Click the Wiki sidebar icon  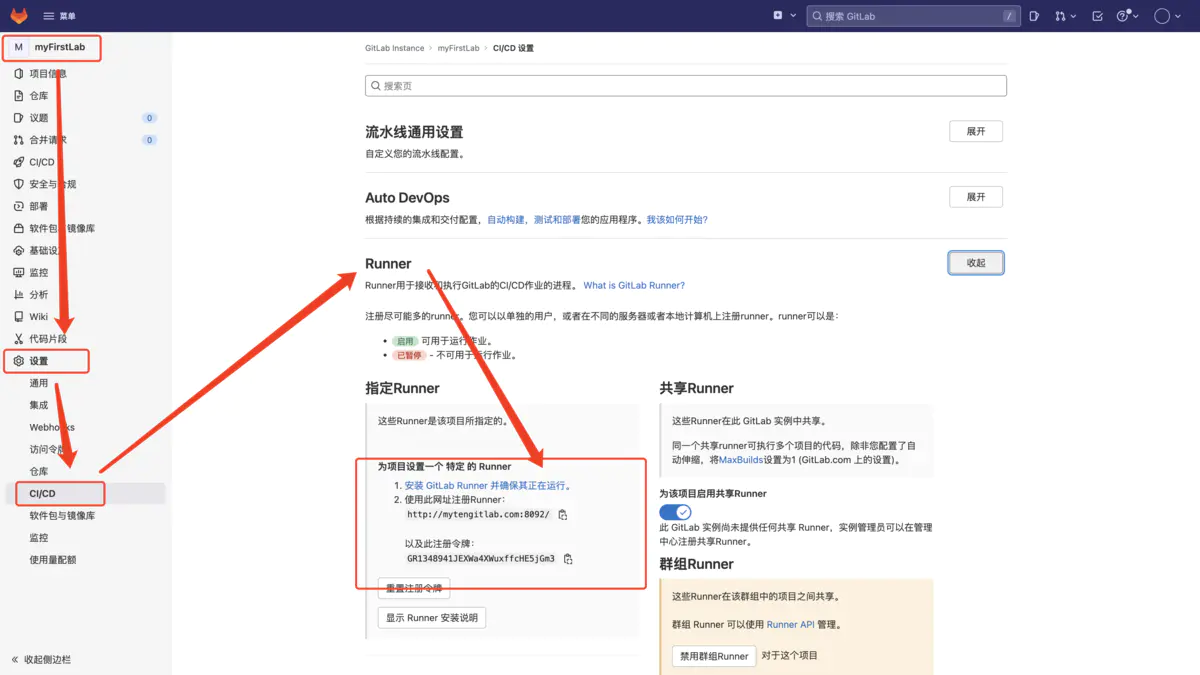click(19, 316)
